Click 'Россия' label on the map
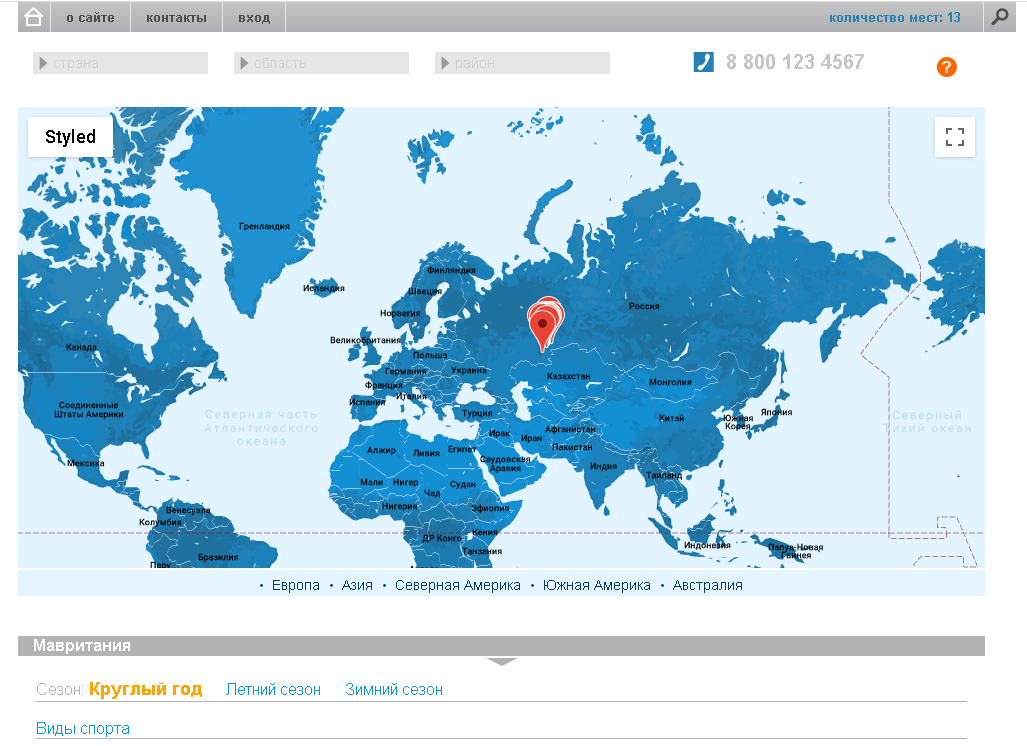Viewport: 1027px width, 746px height. [x=644, y=306]
